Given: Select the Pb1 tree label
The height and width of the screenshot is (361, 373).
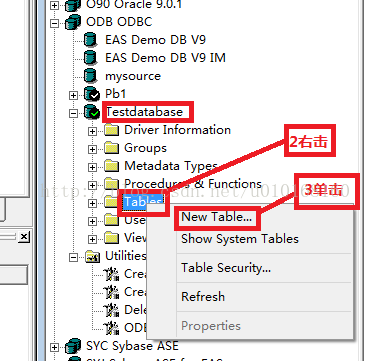Looking at the screenshot, I should tap(116, 94).
